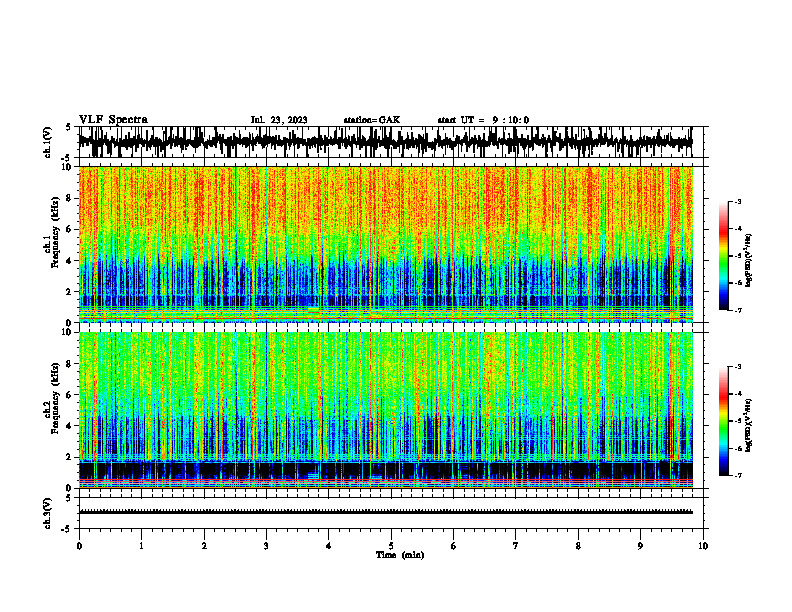Viewport: 792px width, 612px height.
Task: Click time axis tick label "8"
Action: coord(578,546)
